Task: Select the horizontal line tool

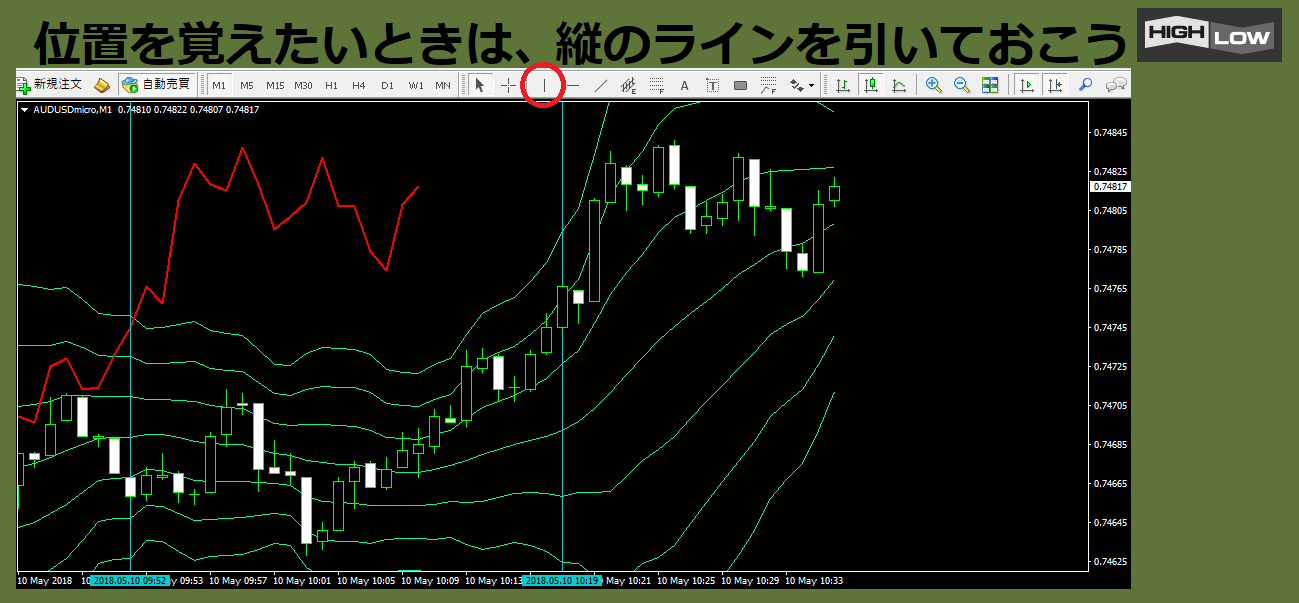Action: [573, 85]
